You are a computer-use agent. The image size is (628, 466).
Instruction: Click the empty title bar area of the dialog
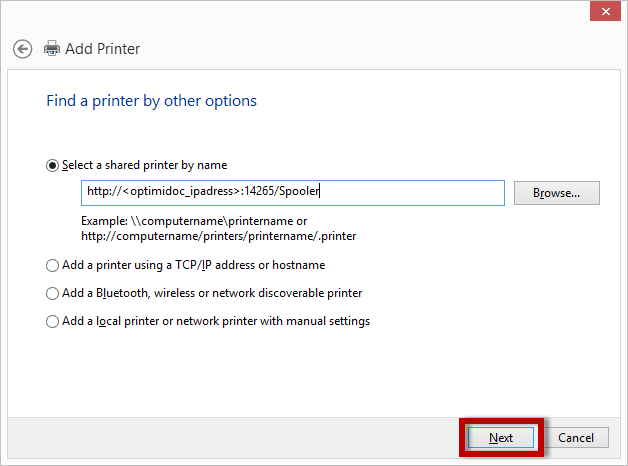pos(300,12)
